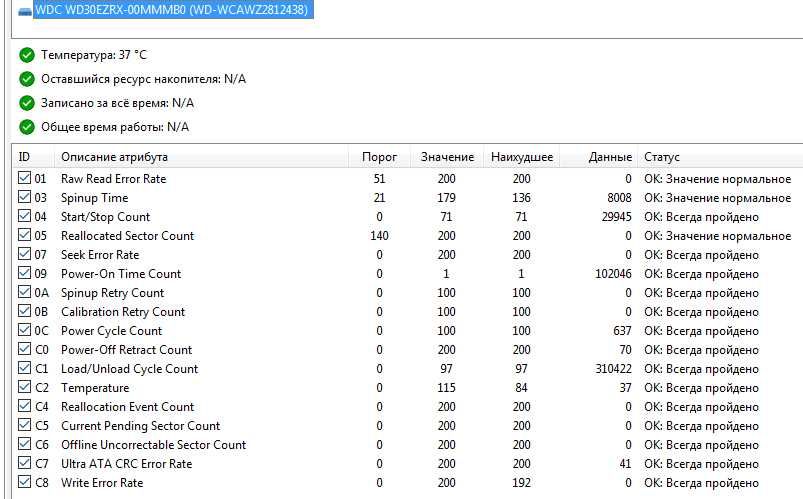Sort by the Статус column header

click(x=720, y=157)
